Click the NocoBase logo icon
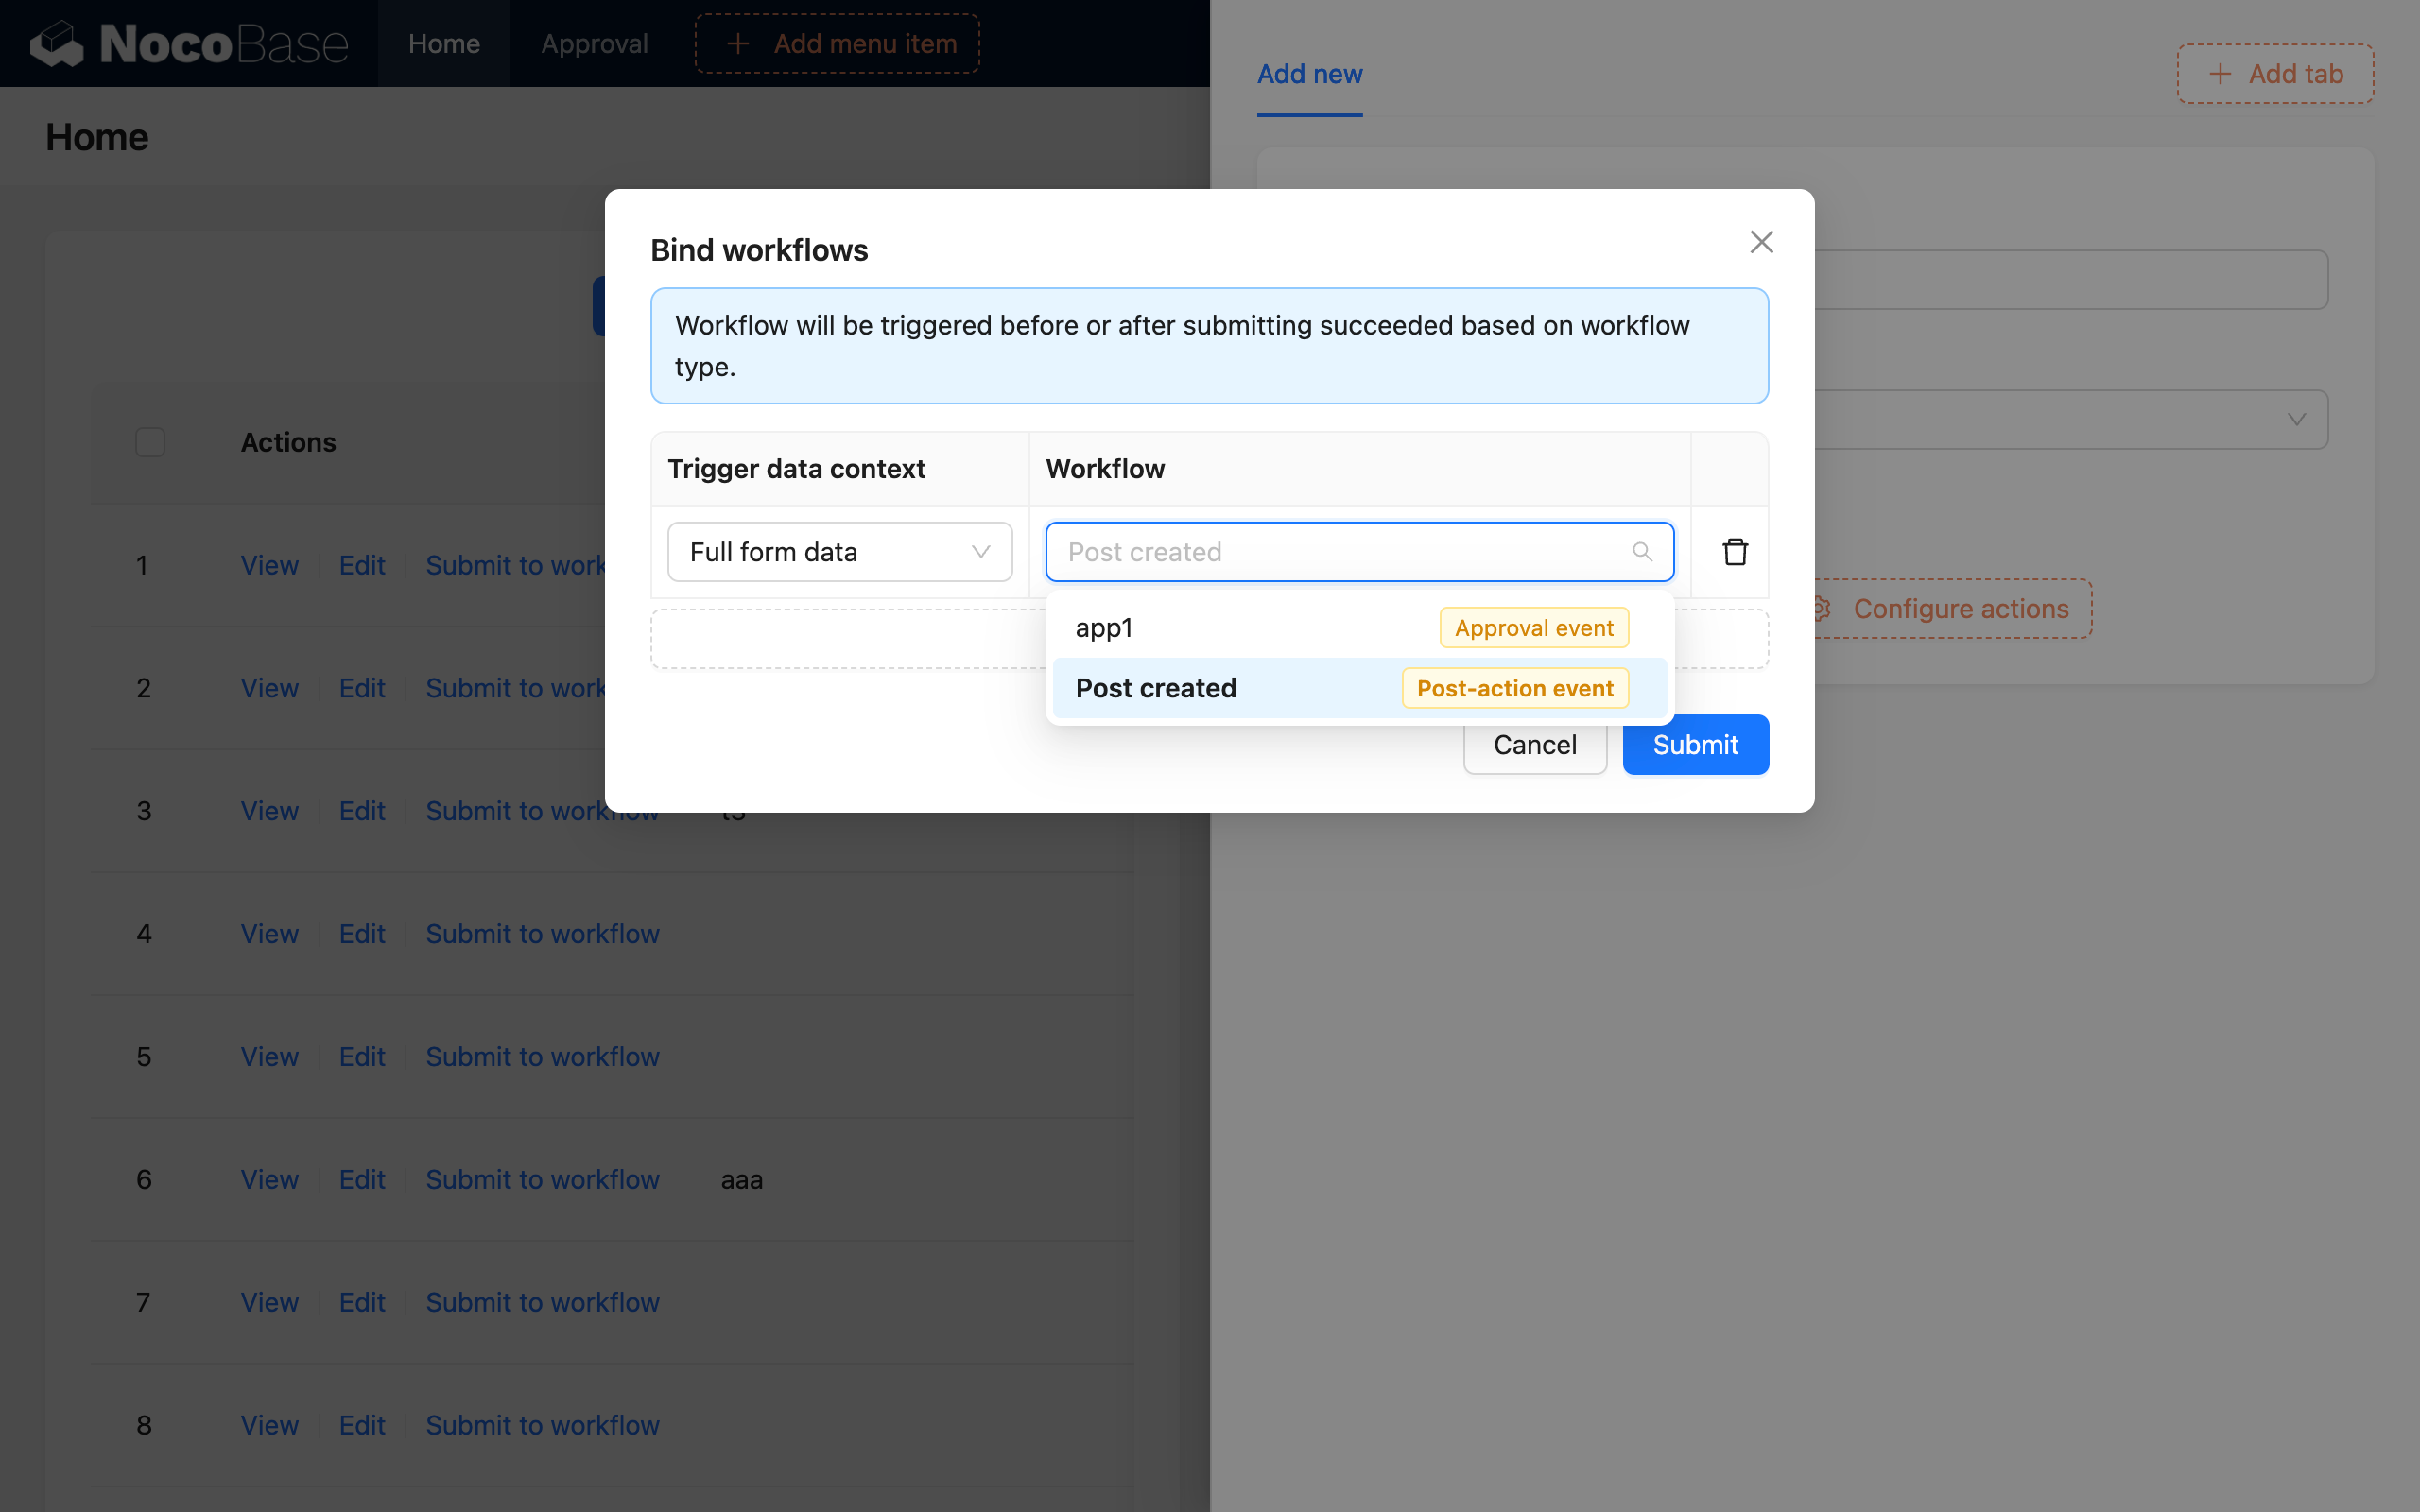Image resolution: width=2420 pixels, height=1512 pixels. 57,43
